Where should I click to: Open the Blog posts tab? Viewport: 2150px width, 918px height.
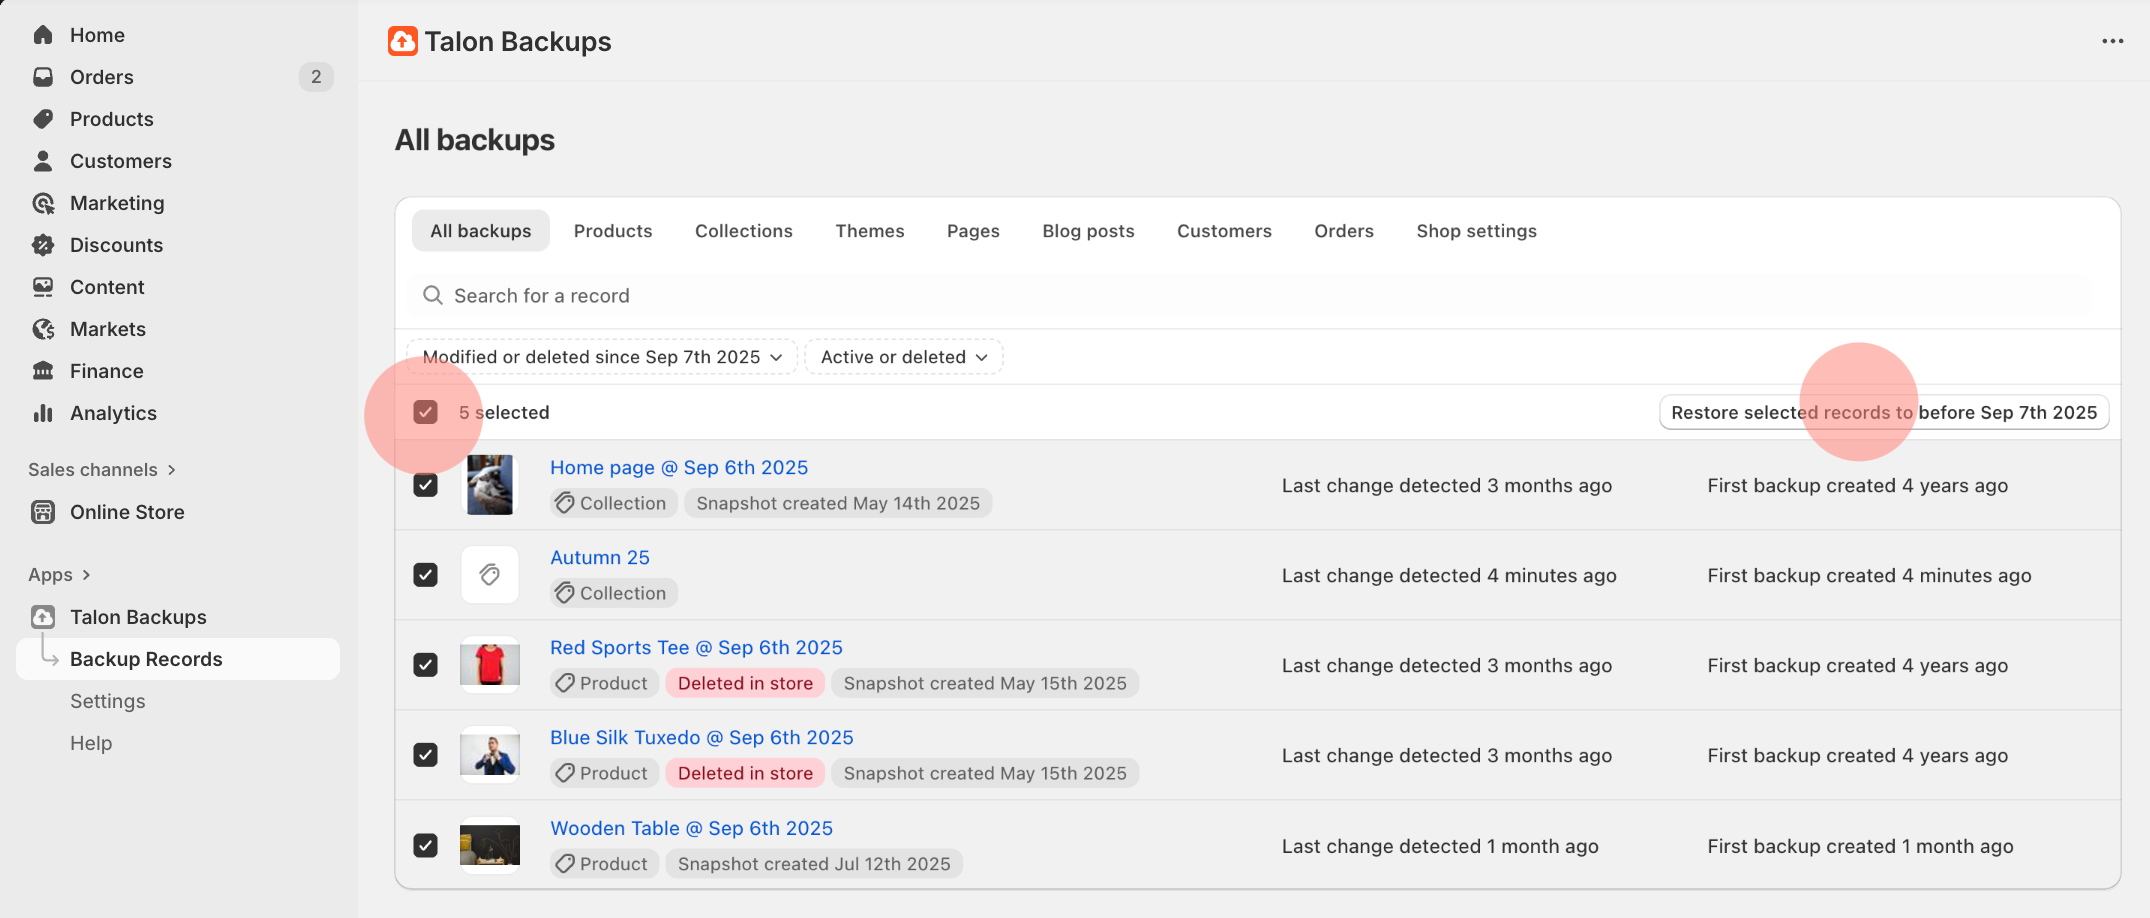click(1088, 230)
